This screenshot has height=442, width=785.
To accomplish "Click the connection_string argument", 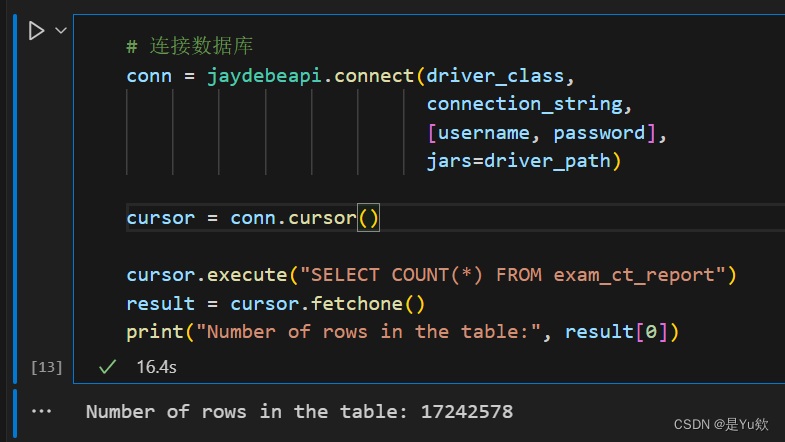I will (x=529, y=104).
